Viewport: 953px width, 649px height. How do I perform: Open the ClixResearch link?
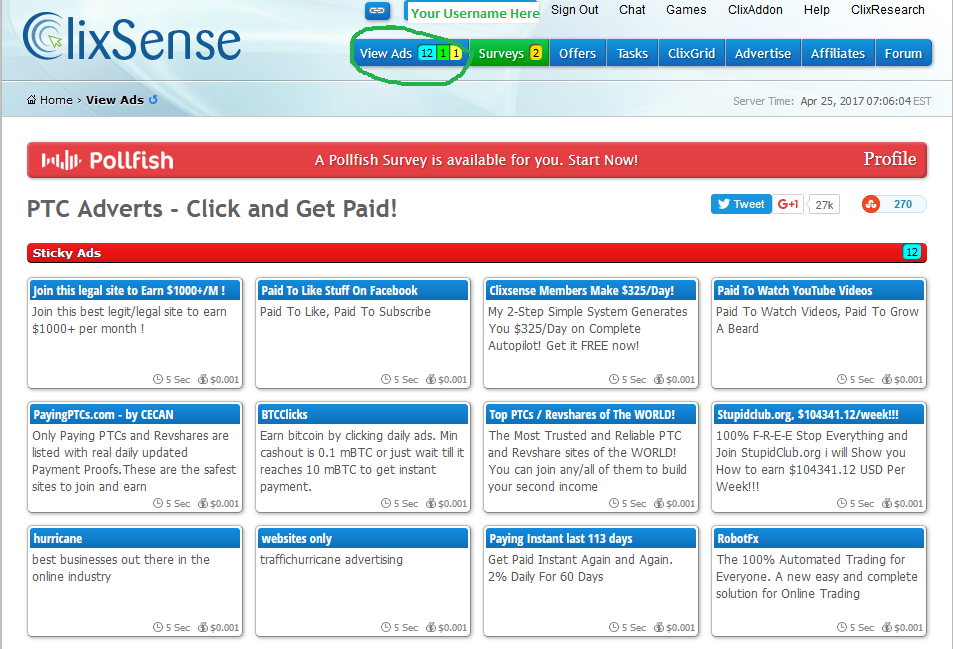pyautogui.click(x=887, y=10)
